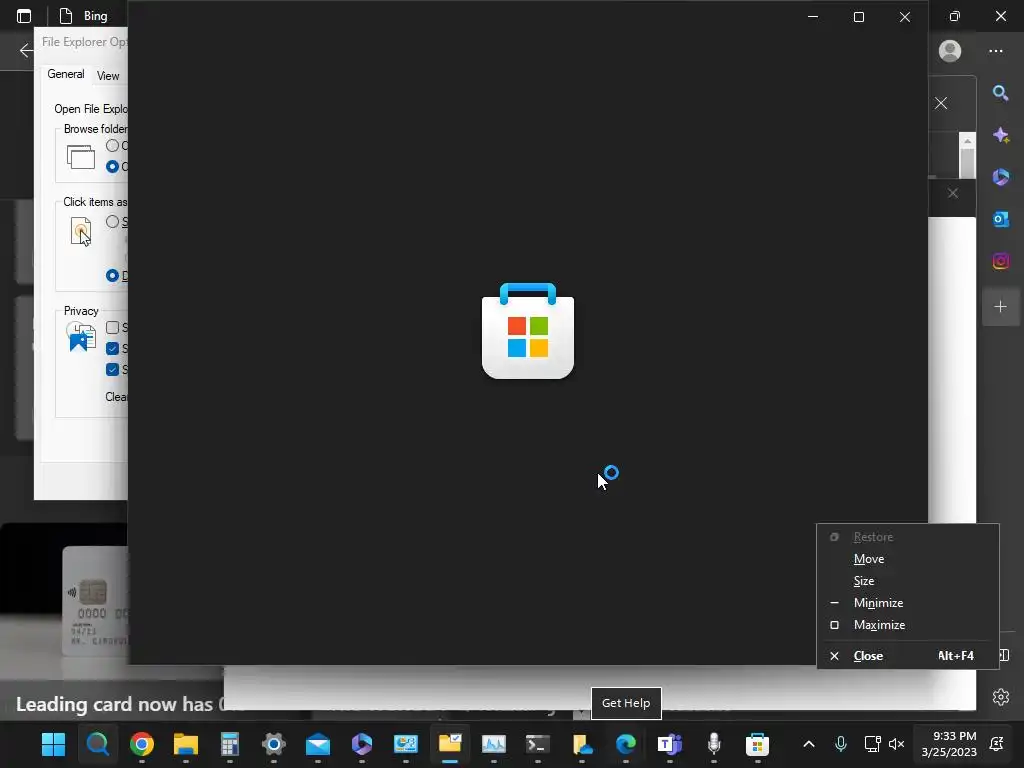
Task: Open clock showing 9:33 PM 3/25/2023
Action: (949, 744)
